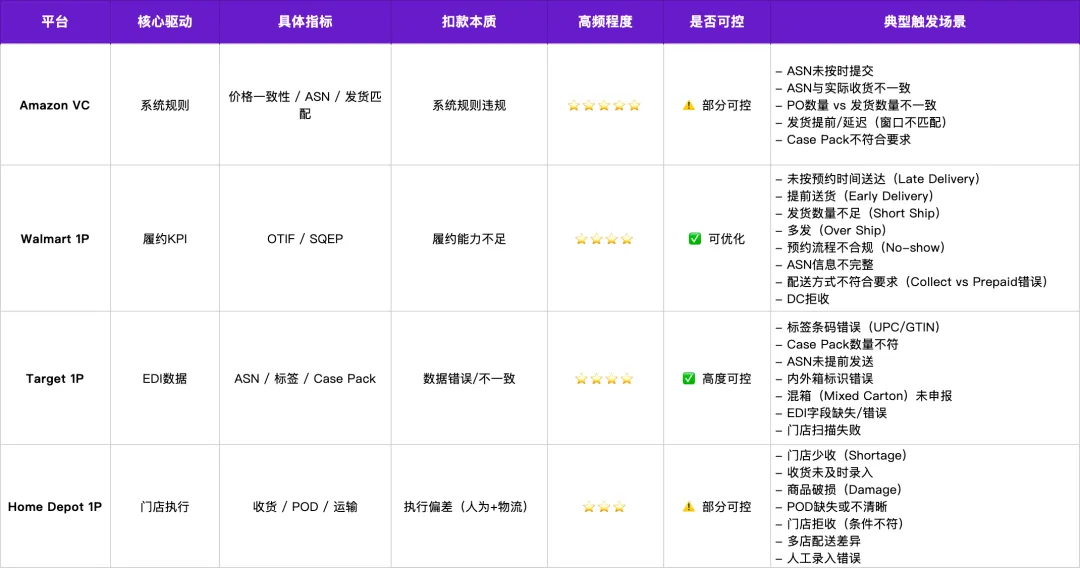Click the 价格一致性 / ASN / 发货匹配 cell
The width and height of the screenshot is (1080, 568).
[x=305, y=105]
